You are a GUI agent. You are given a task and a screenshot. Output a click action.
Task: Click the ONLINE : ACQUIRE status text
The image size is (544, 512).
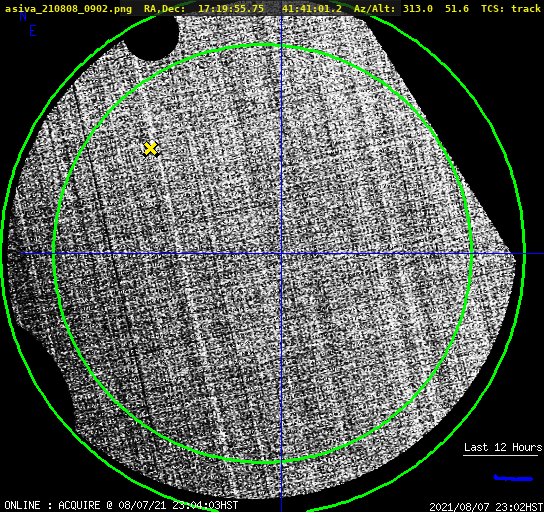[x=52, y=505]
